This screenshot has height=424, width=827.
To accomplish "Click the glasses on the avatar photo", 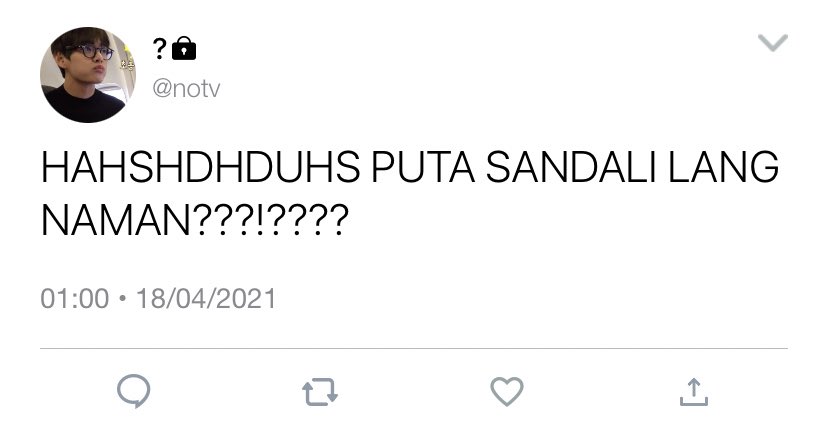I will [93, 51].
